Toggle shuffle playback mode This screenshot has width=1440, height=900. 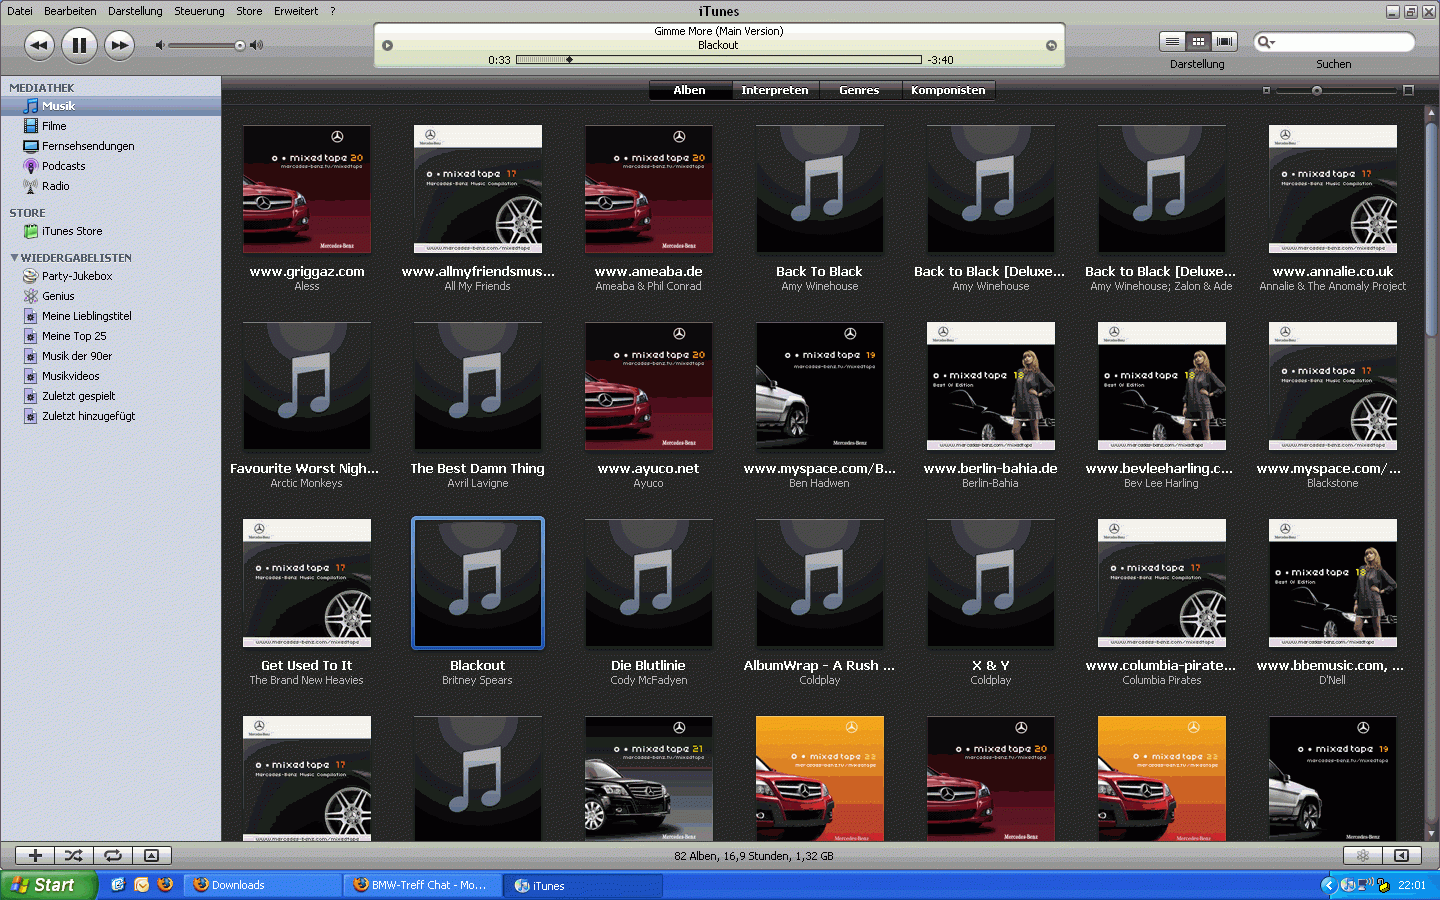(74, 856)
